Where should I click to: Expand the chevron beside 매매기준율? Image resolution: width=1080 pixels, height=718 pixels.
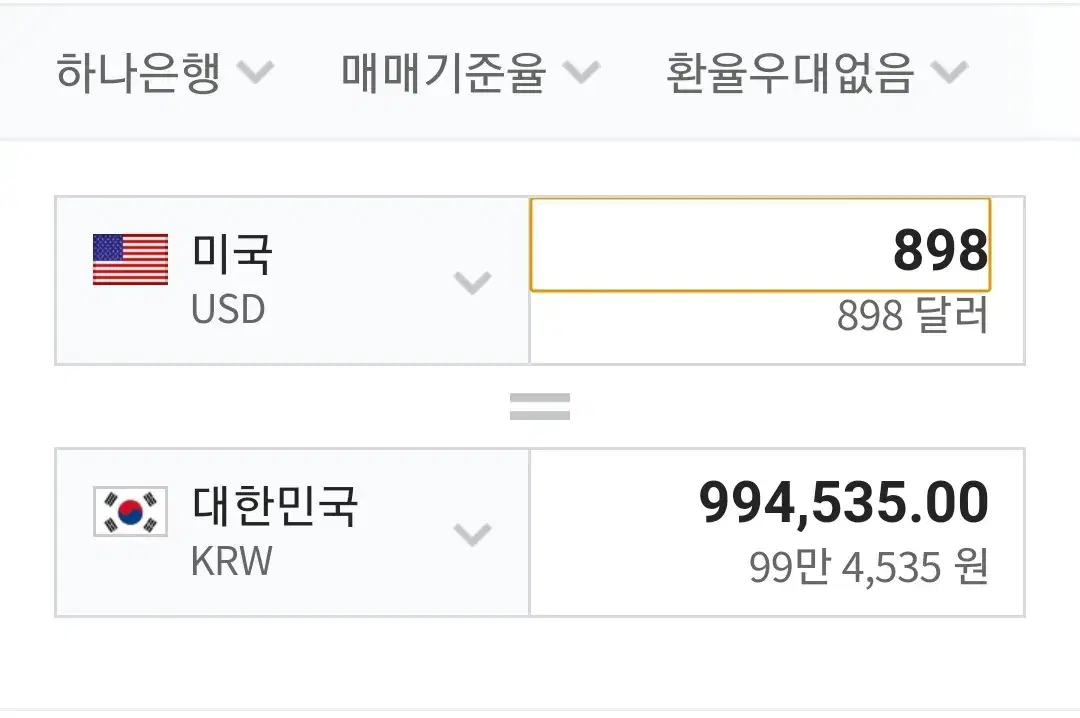click(581, 73)
